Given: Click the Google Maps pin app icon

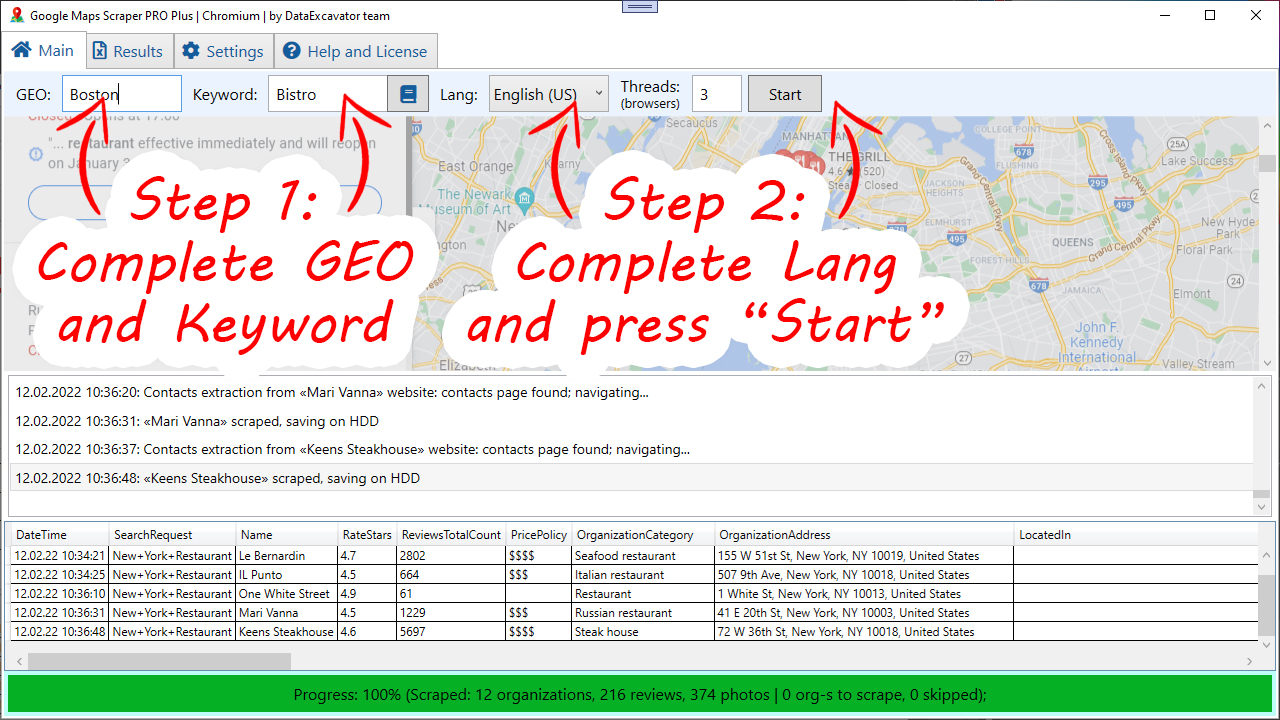Looking at the screenshot, I should (x=16, y=15).
